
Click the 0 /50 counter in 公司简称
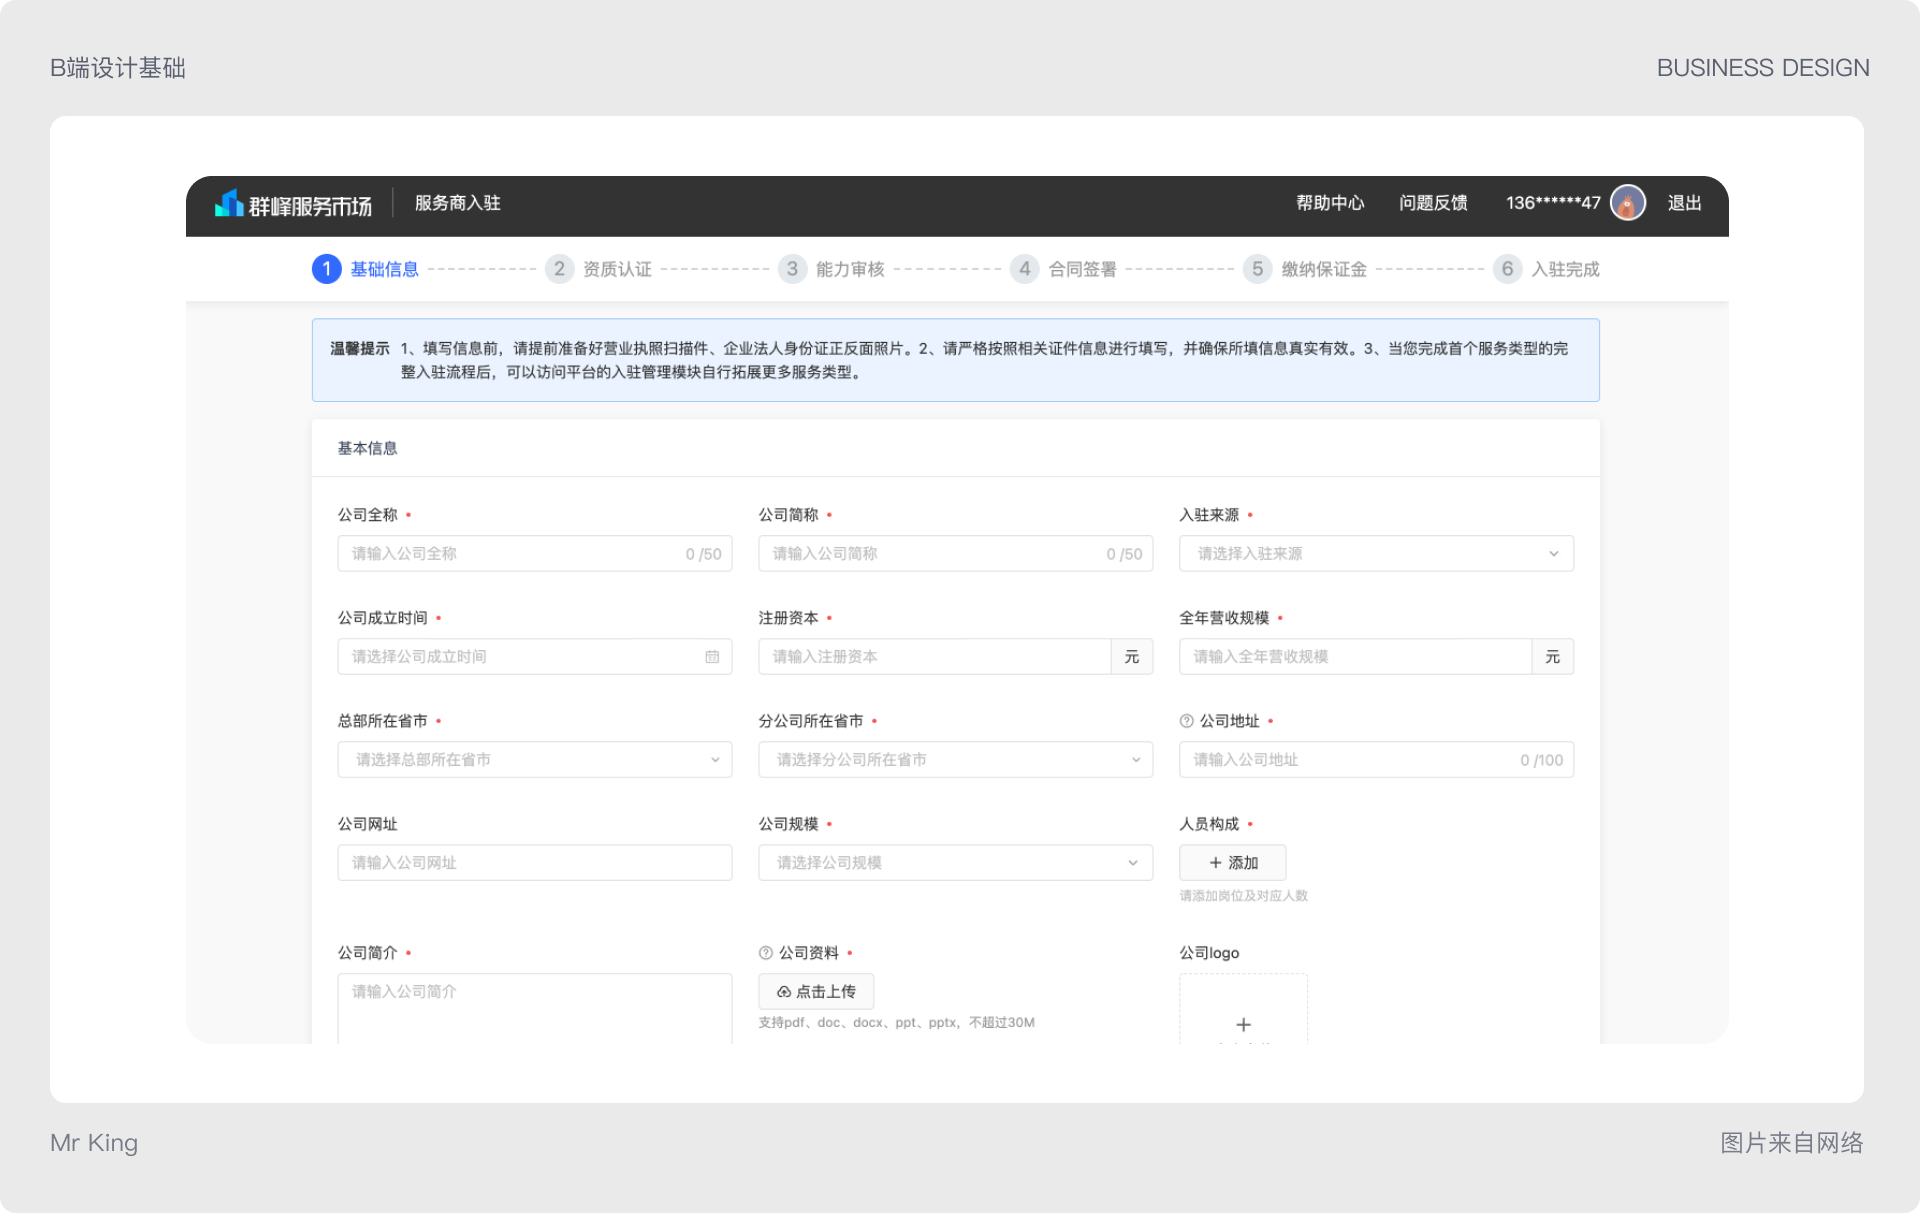1124,554
